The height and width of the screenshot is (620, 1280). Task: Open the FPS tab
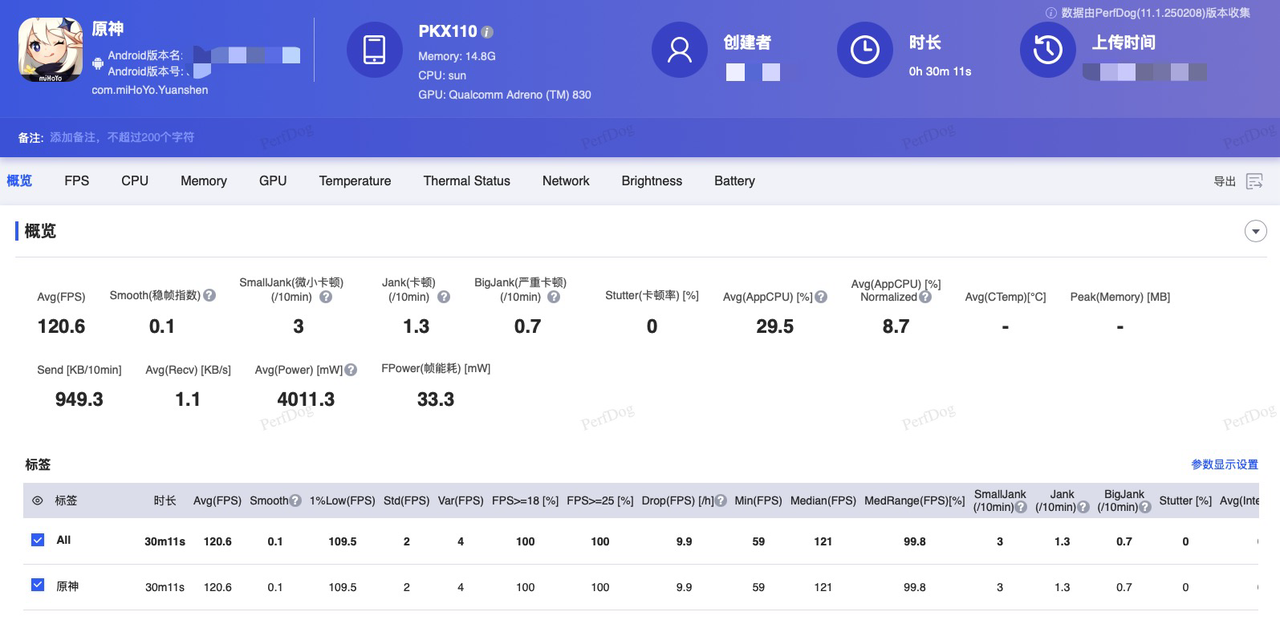point(77,181)
